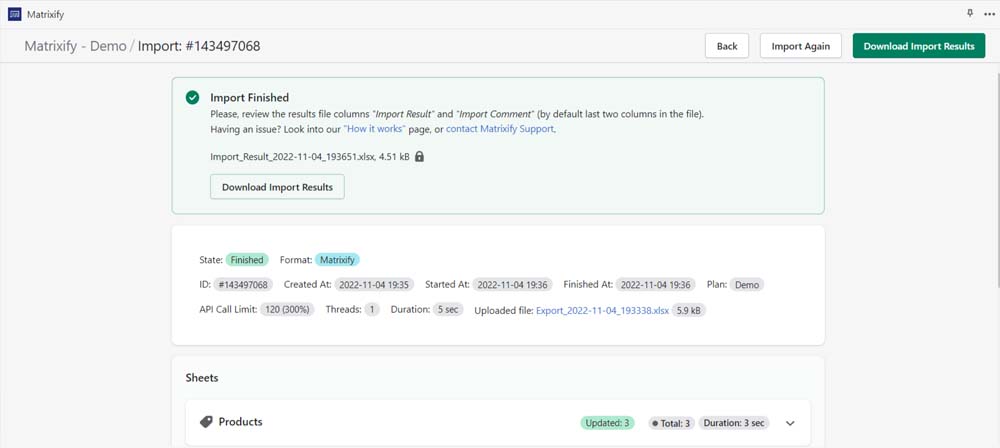
Task: Click the Import_Result_2022-11-04_193651.xlsx file name
Action: click(x=291, y=156)
